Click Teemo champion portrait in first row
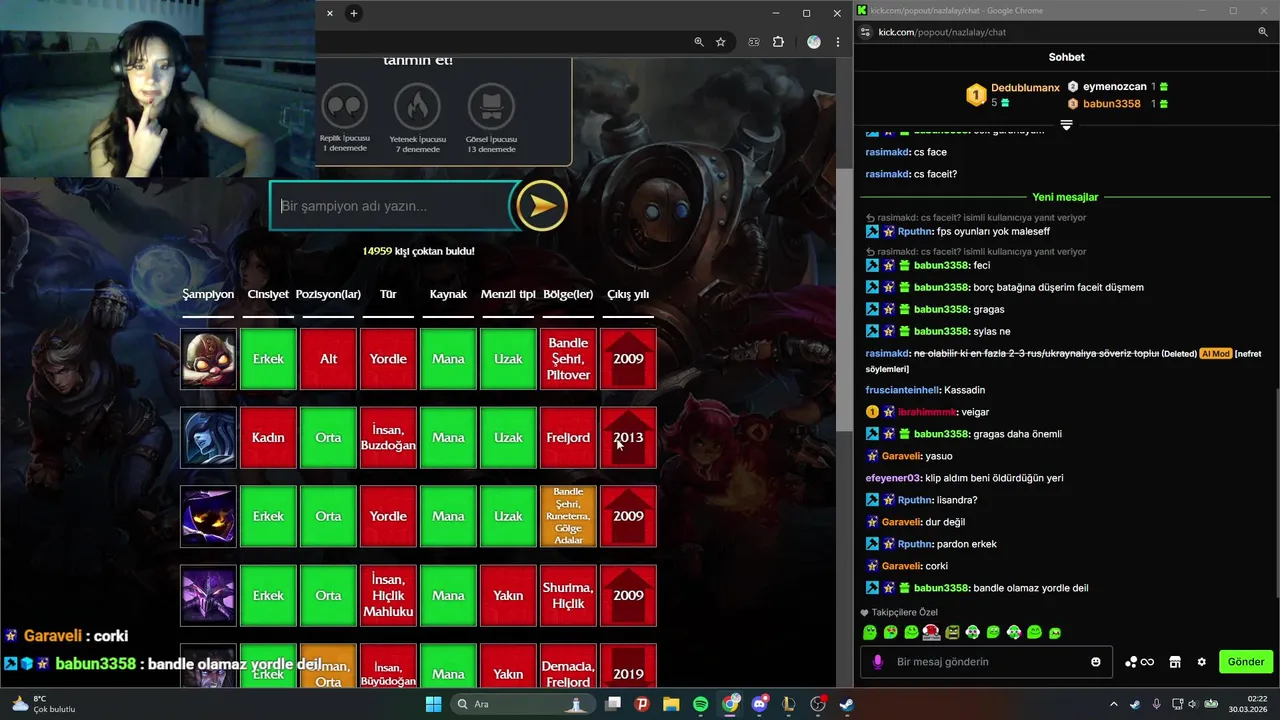 [x=208, y=359]
